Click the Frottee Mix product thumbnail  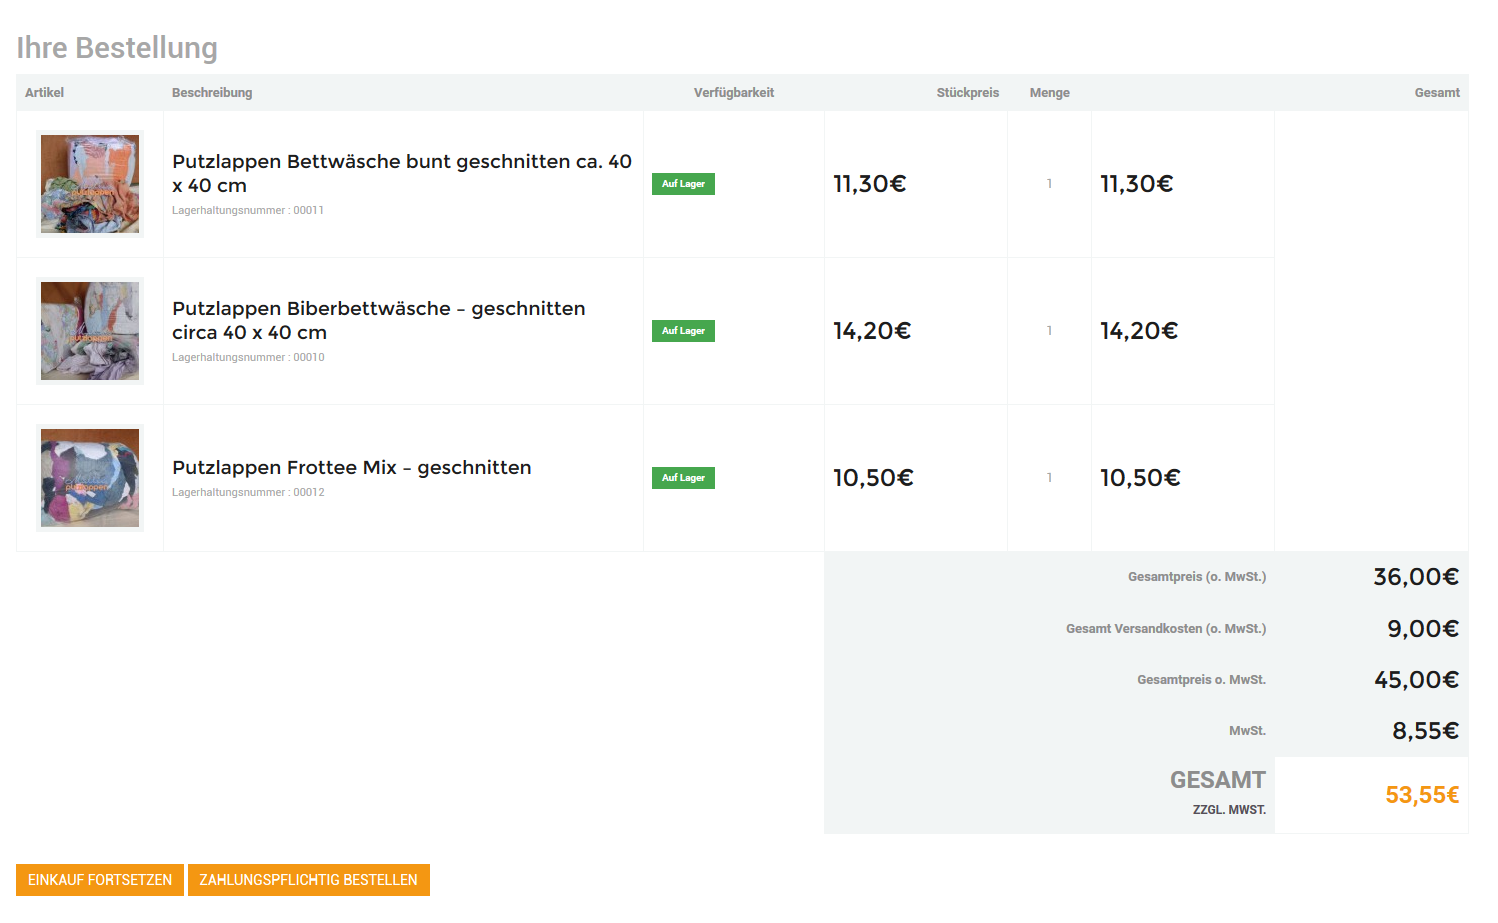pos(90,478)
